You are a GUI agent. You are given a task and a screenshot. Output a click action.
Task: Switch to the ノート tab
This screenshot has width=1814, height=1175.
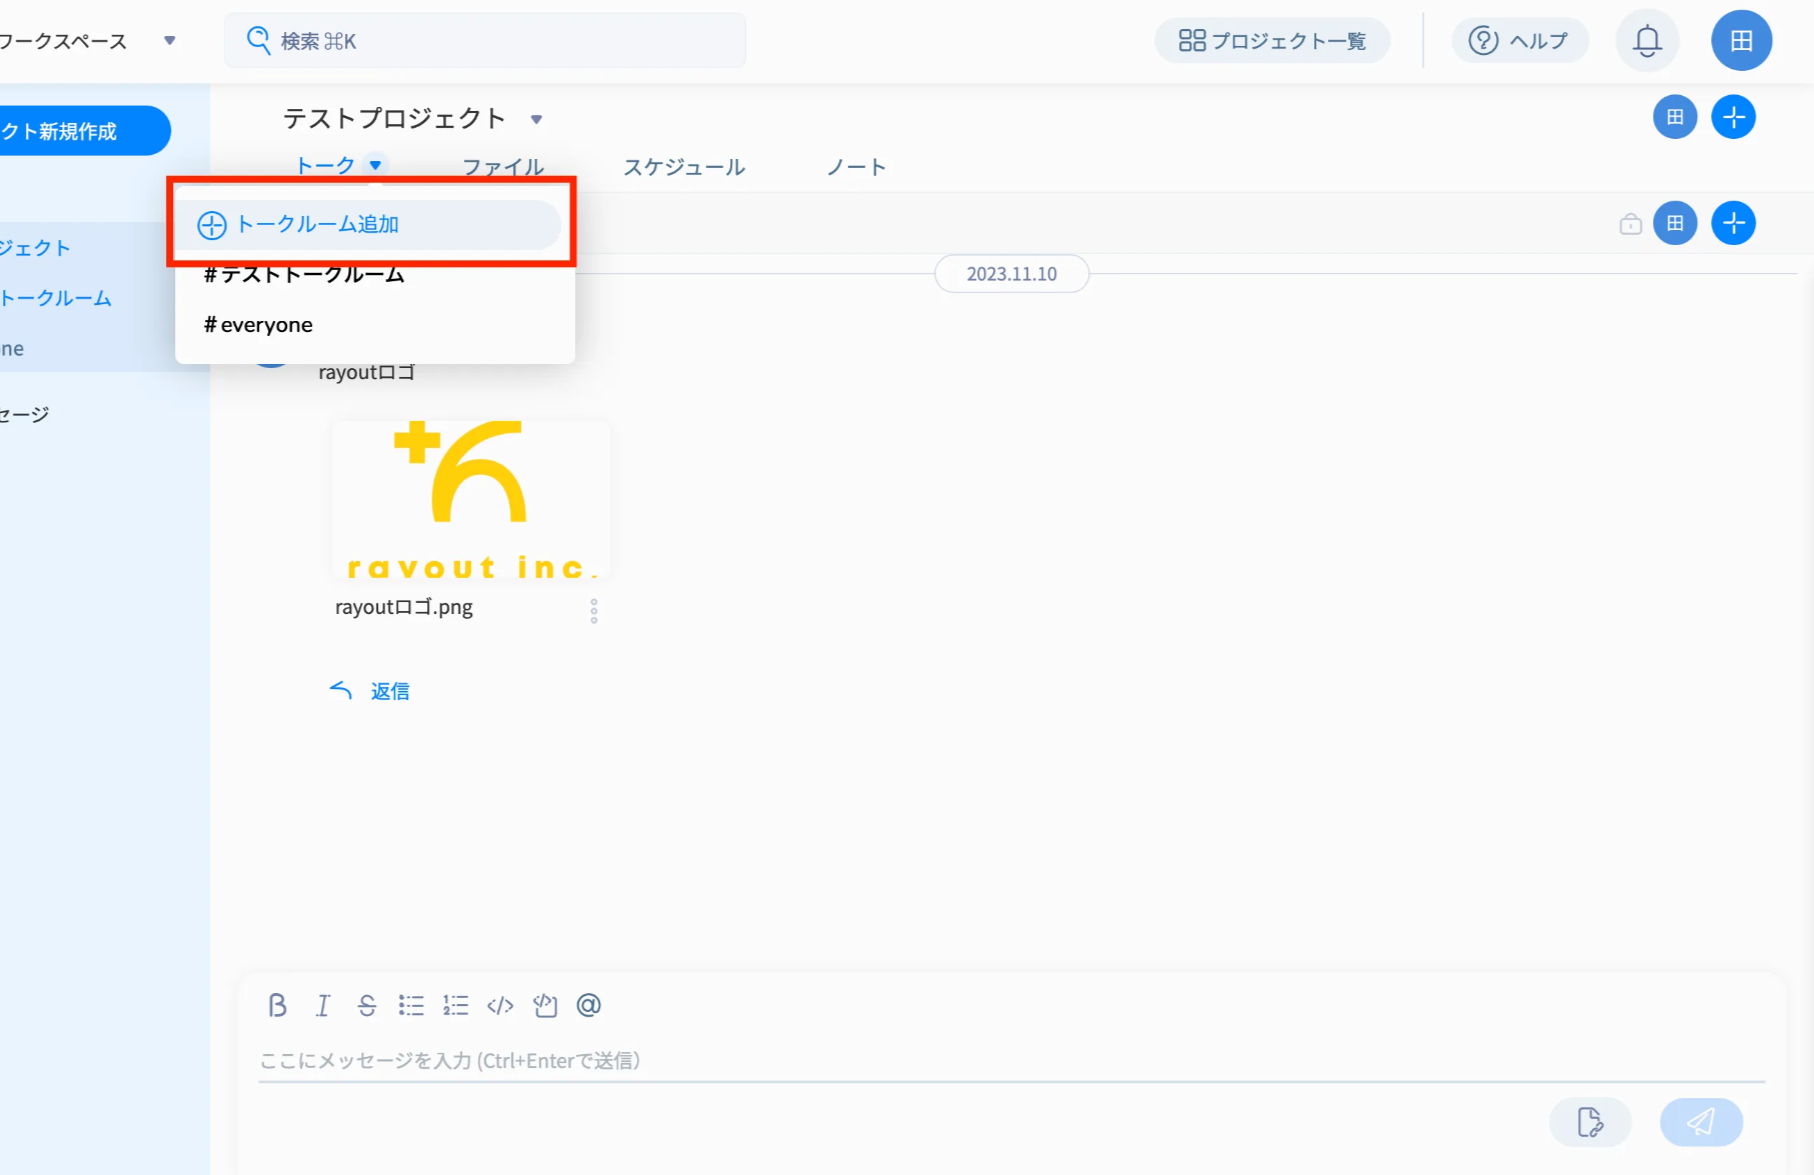point(857,167)
